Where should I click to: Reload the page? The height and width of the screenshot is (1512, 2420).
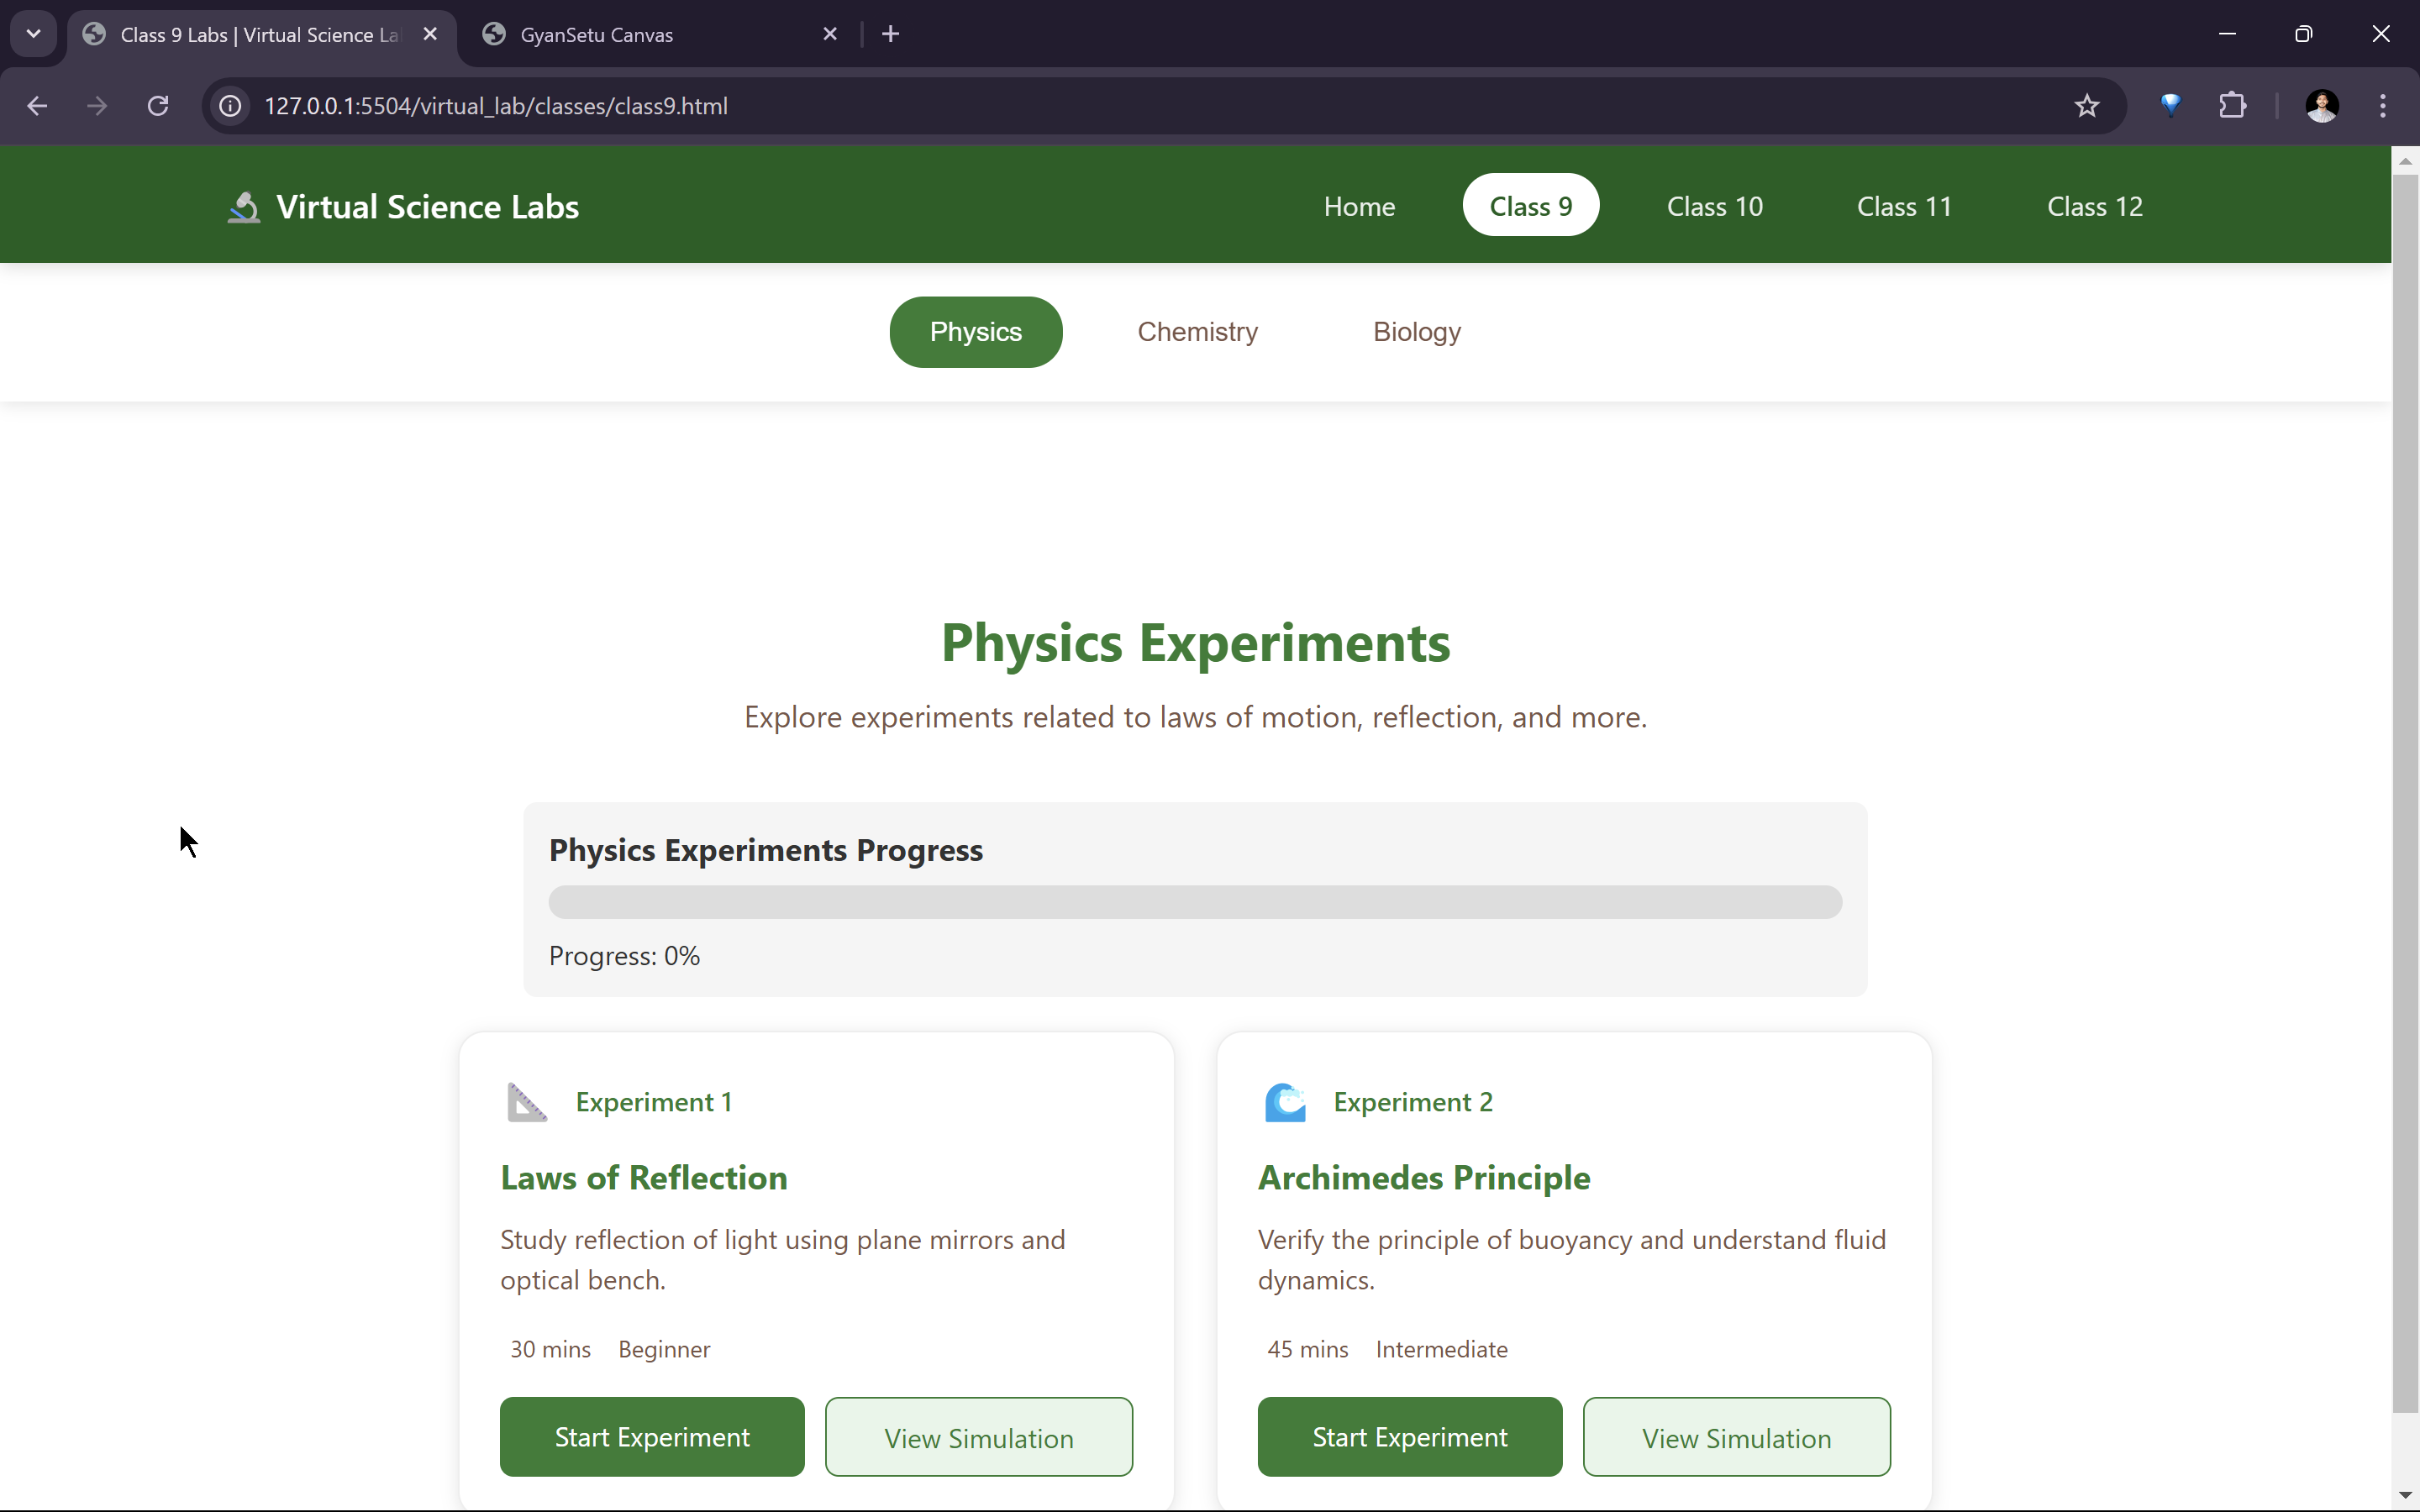(158, 106)
